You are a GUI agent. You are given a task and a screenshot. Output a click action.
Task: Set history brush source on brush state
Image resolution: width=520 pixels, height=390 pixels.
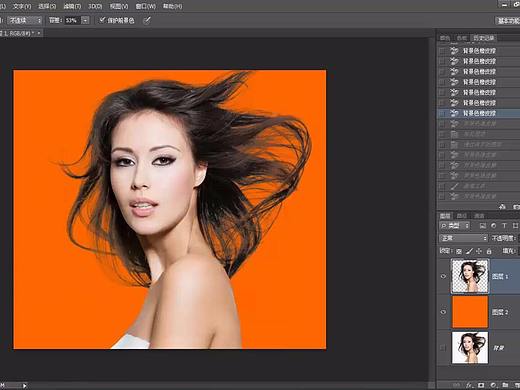tap(442, 186)
